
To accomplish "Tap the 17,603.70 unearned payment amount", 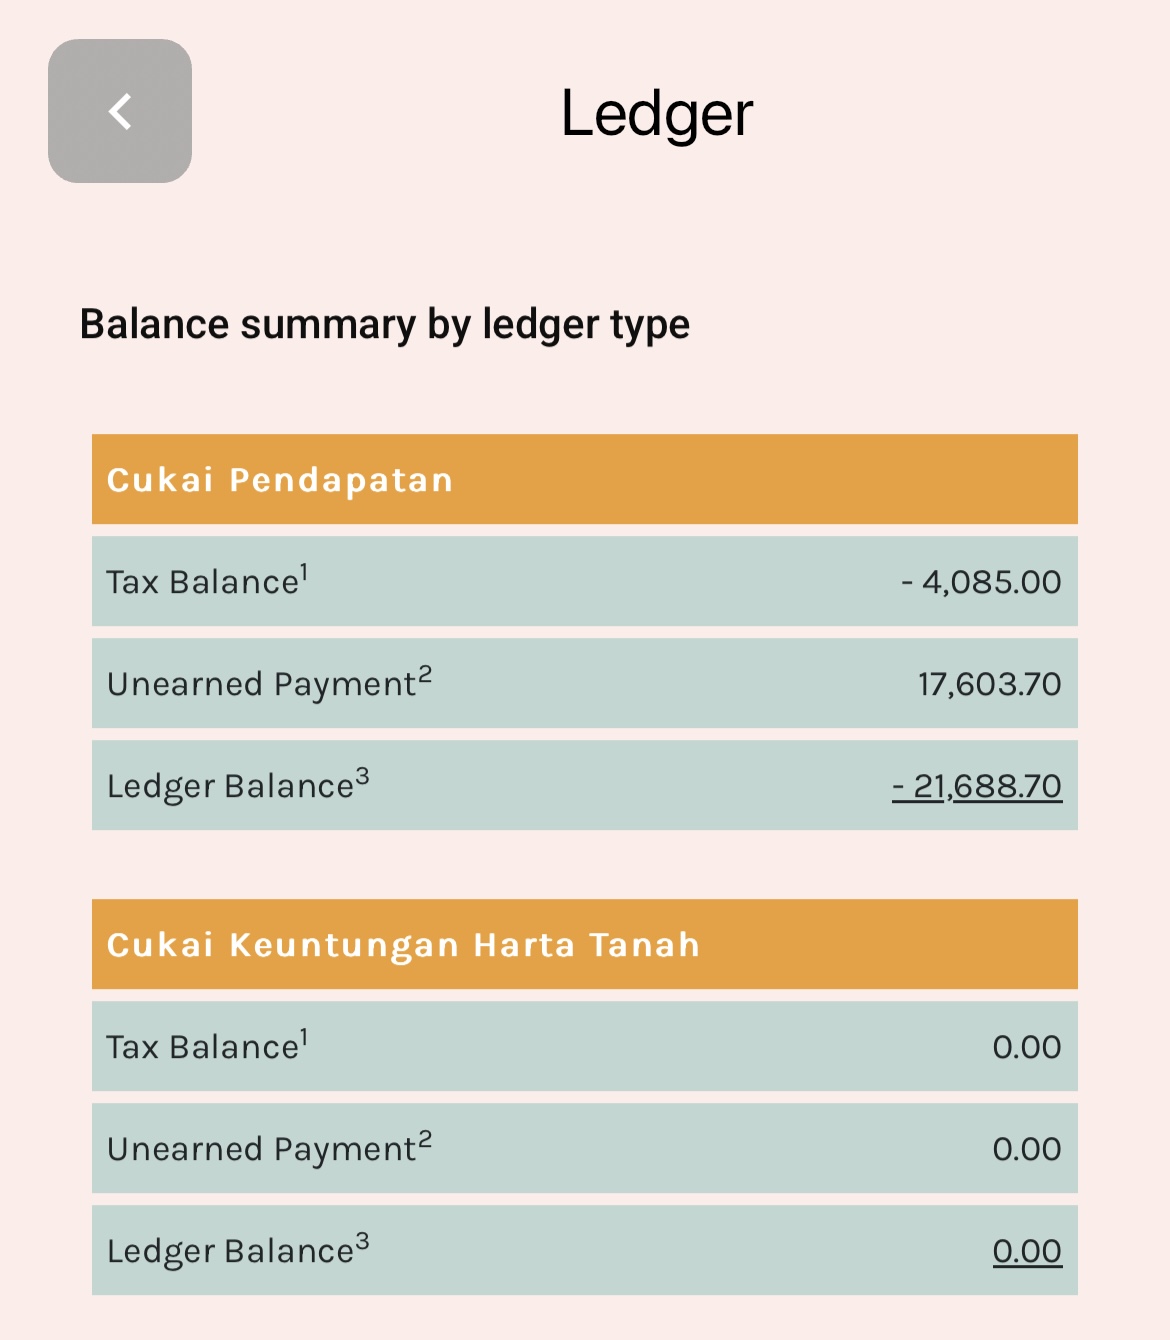I will coord(989,684).
